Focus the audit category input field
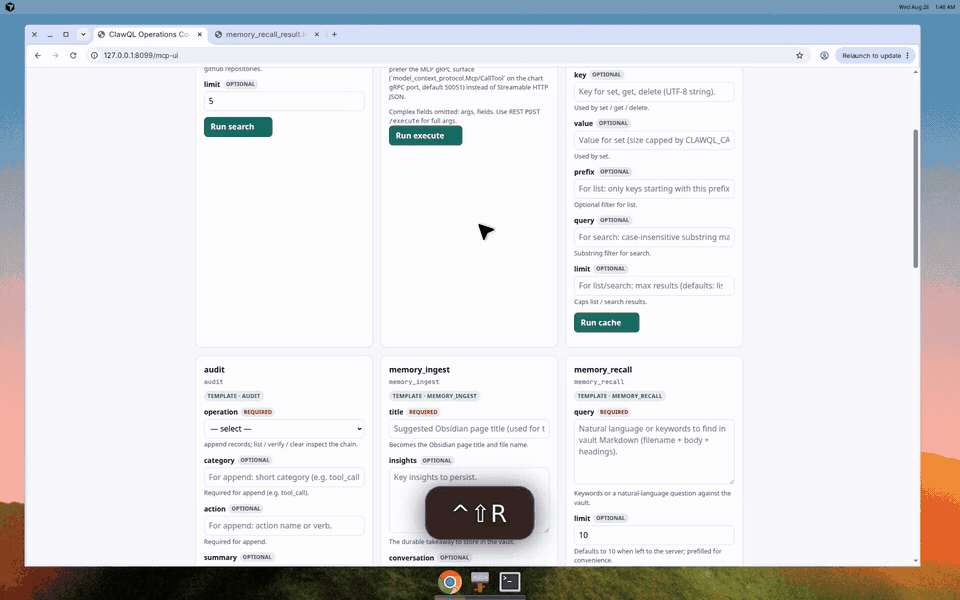 pyautogui.click(x=284, y=477)
